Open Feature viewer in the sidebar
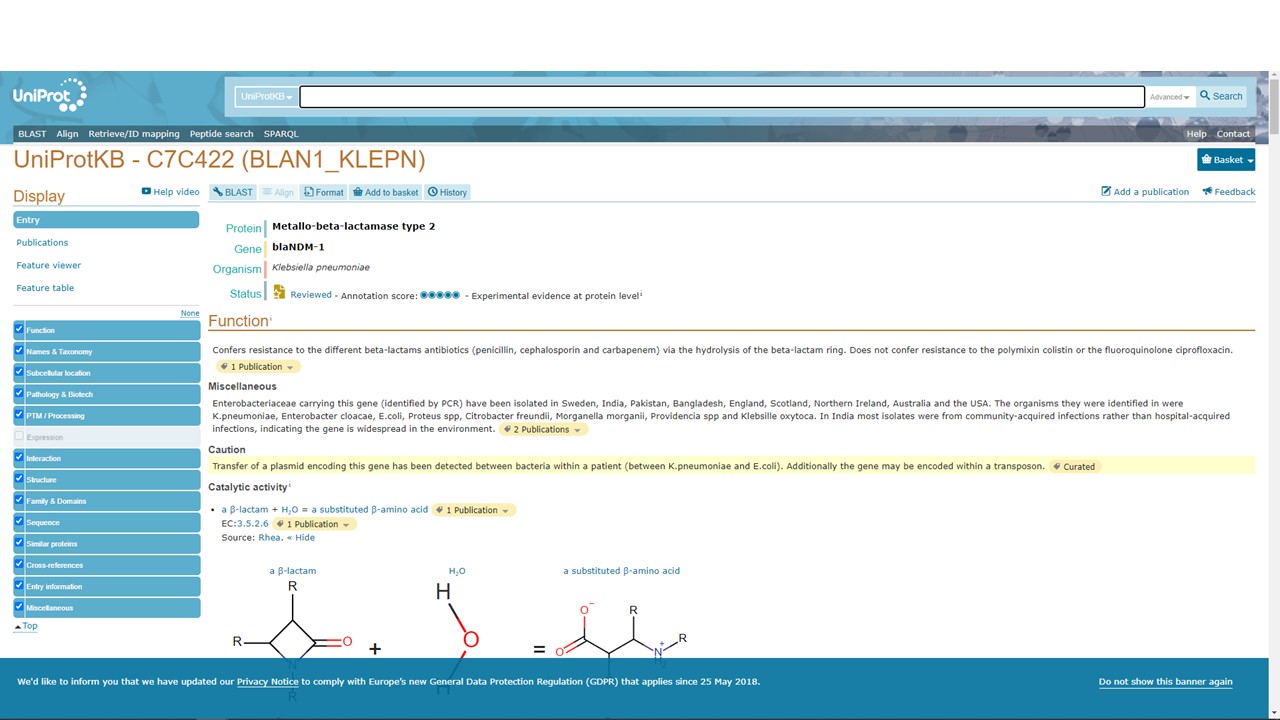1280x720 pixels. (49, 266)
